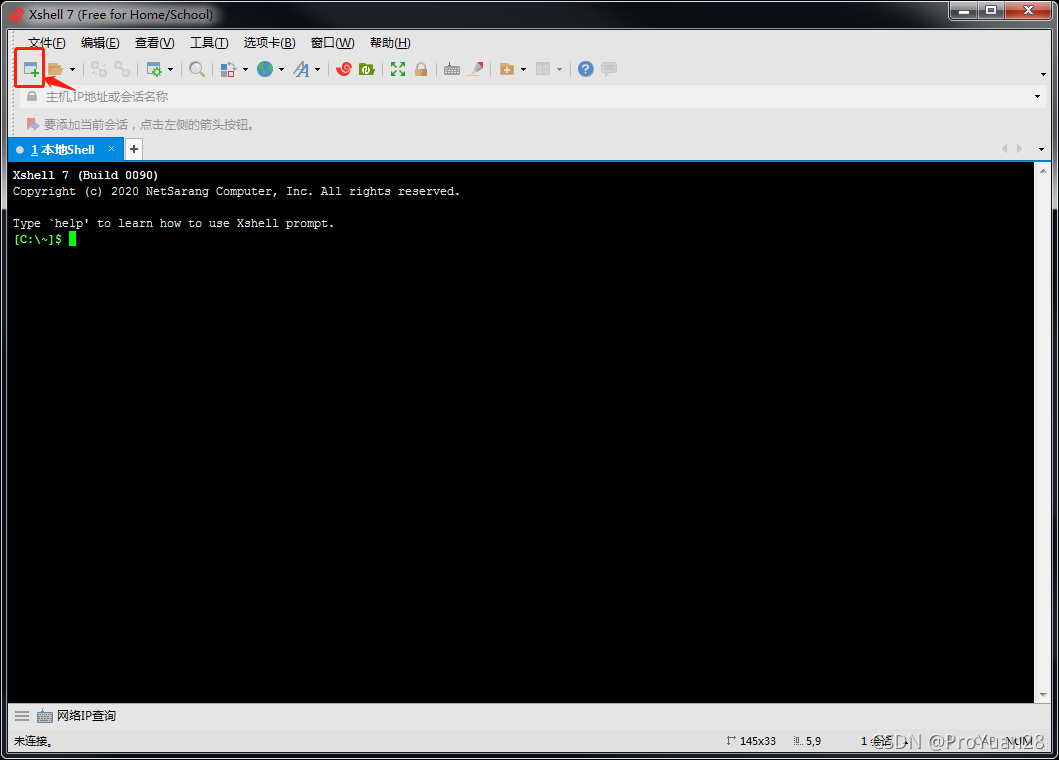1059x760 pixels.
Task: Expand the Open folder dropdown arrow
Action: pos(72,69)
